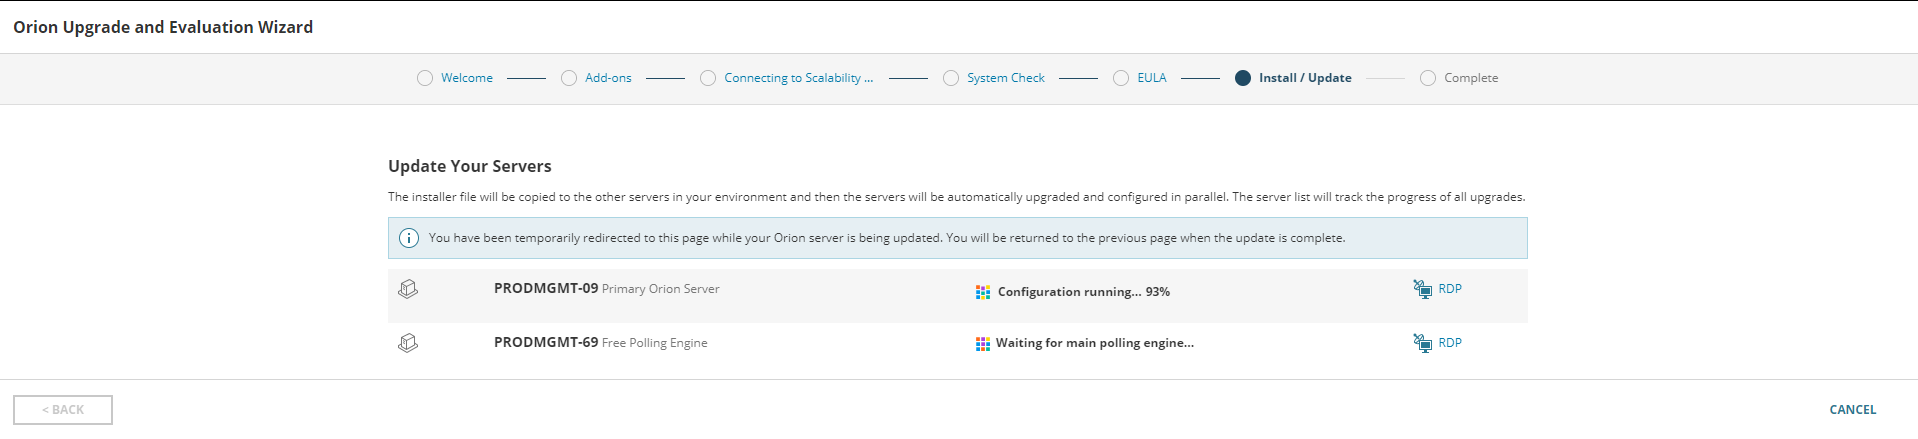This screenshot has height=439, width=1918.
Task: Click the PRODMGMT-09 server icon
Action: point(408,289)
